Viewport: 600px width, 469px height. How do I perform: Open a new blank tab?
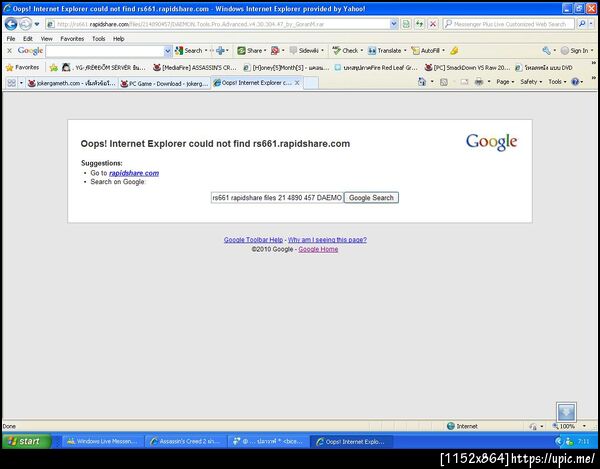pos(311,83)
